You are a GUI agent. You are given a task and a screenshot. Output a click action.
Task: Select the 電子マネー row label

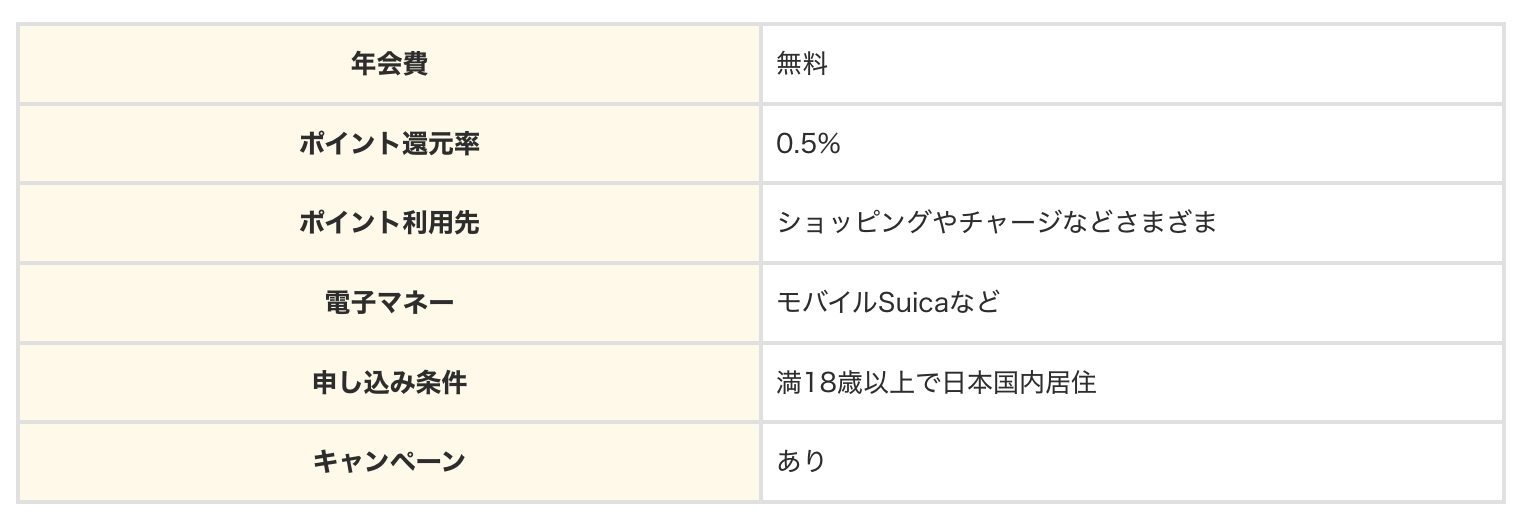[389, 302]
